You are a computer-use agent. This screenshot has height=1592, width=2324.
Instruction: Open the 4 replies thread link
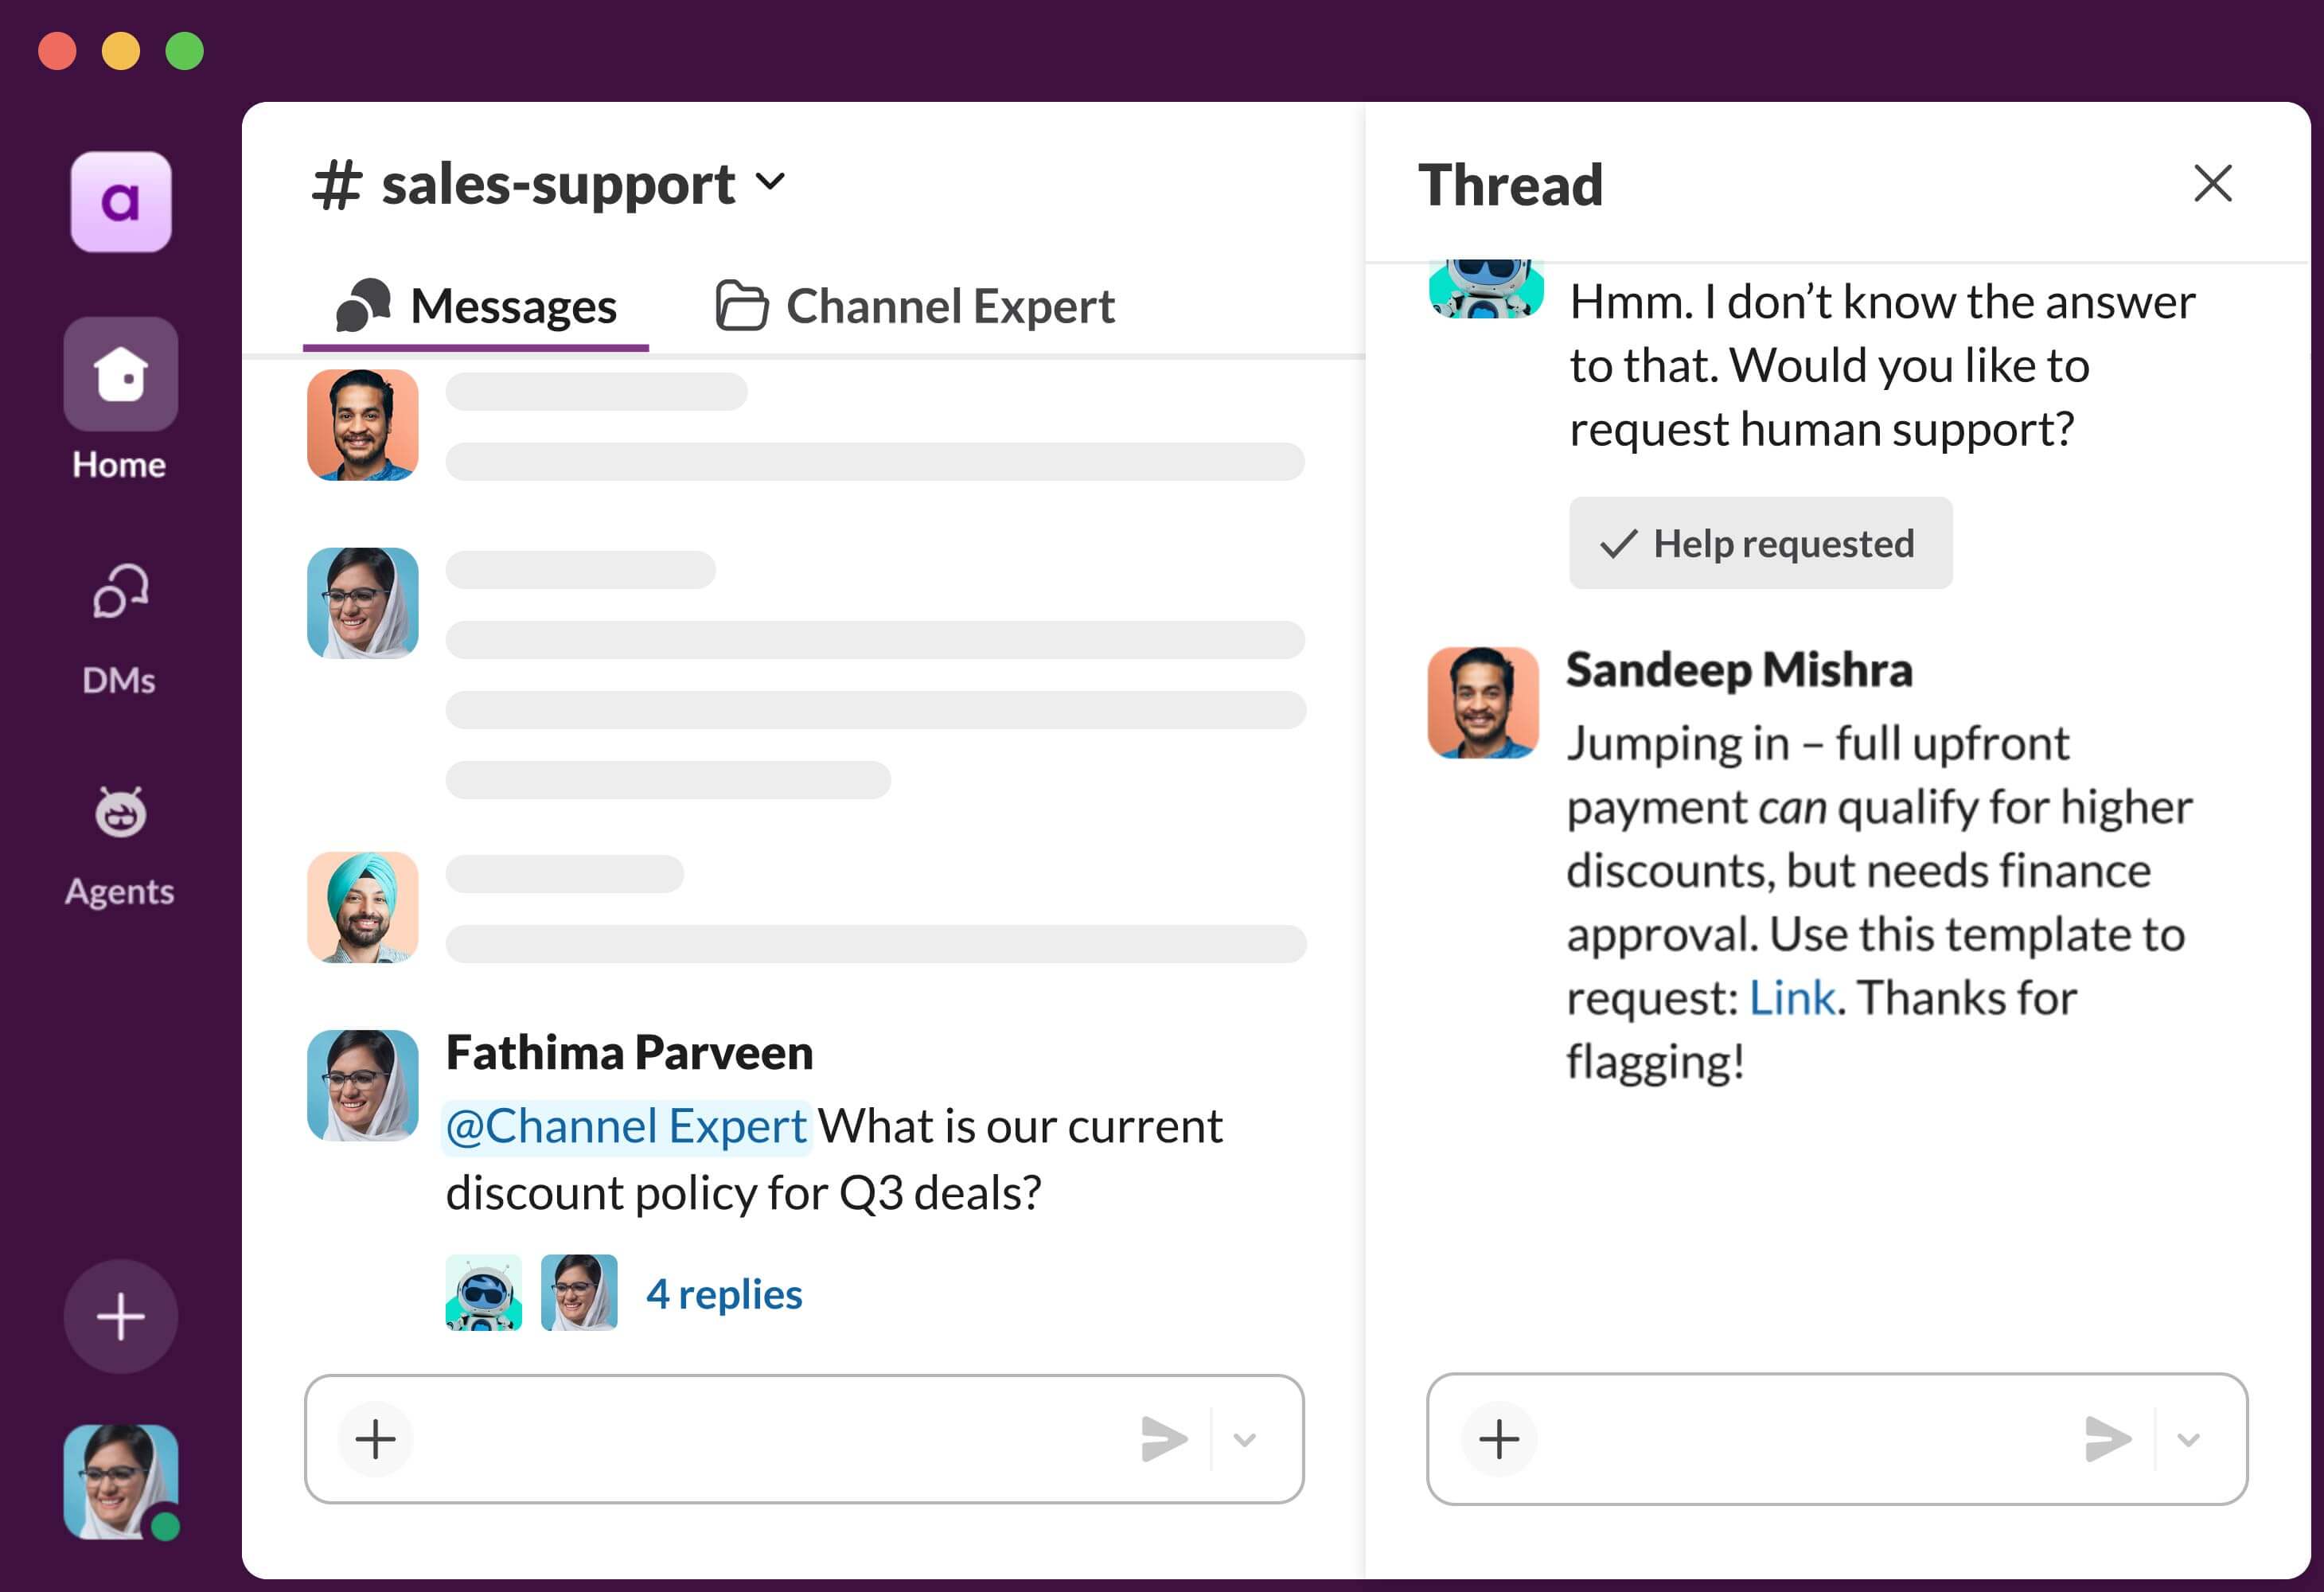[724, 1294]
